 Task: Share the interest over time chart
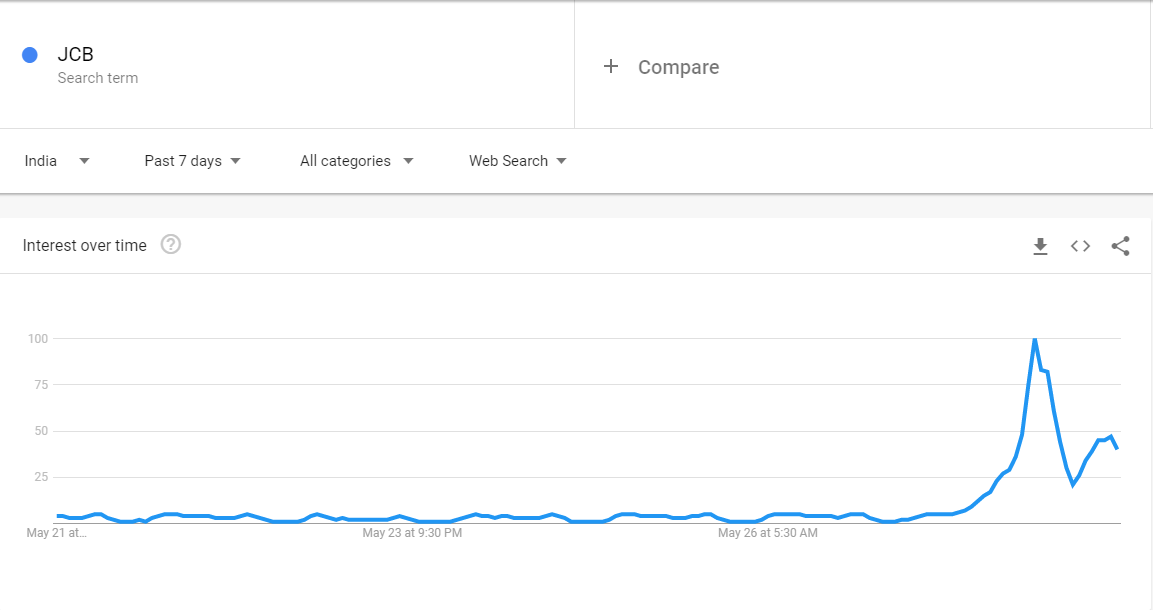click(1120, 246)
